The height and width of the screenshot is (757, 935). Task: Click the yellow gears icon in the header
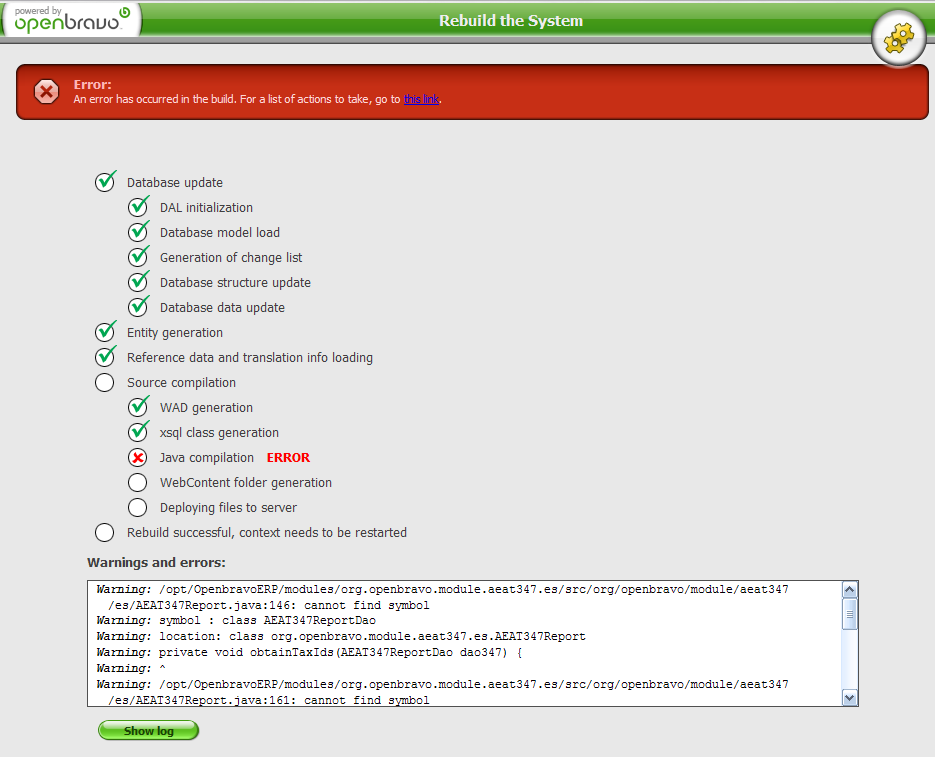pos(899,39)
